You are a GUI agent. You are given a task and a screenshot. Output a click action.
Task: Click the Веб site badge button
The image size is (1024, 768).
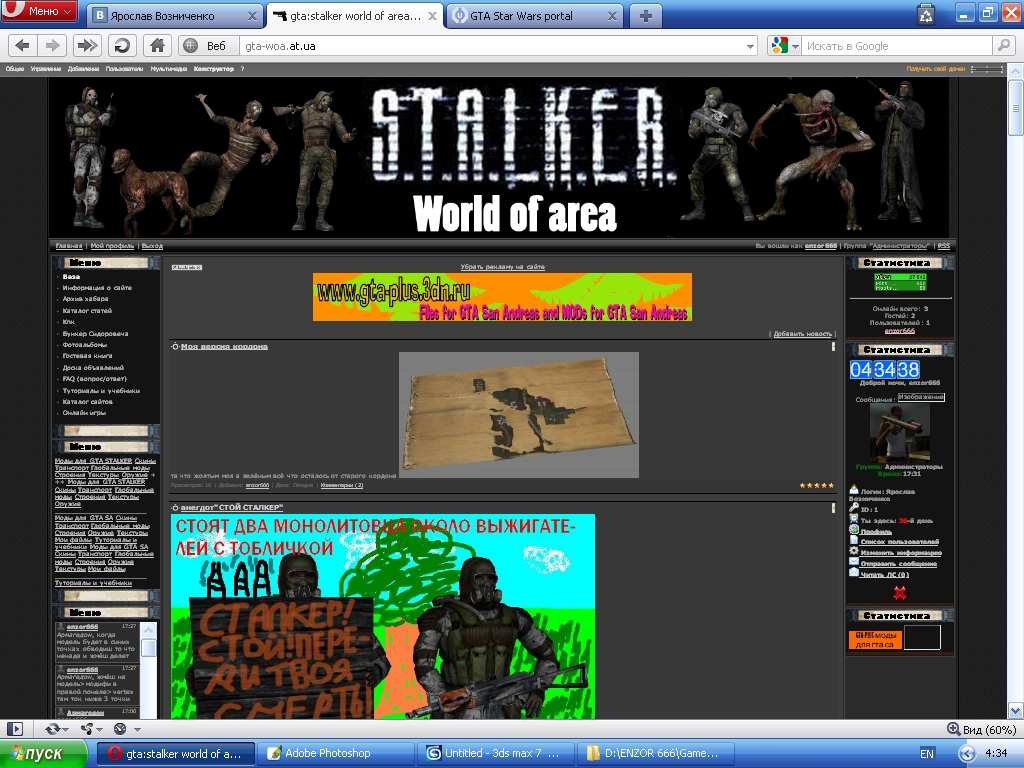click(206, 46)
